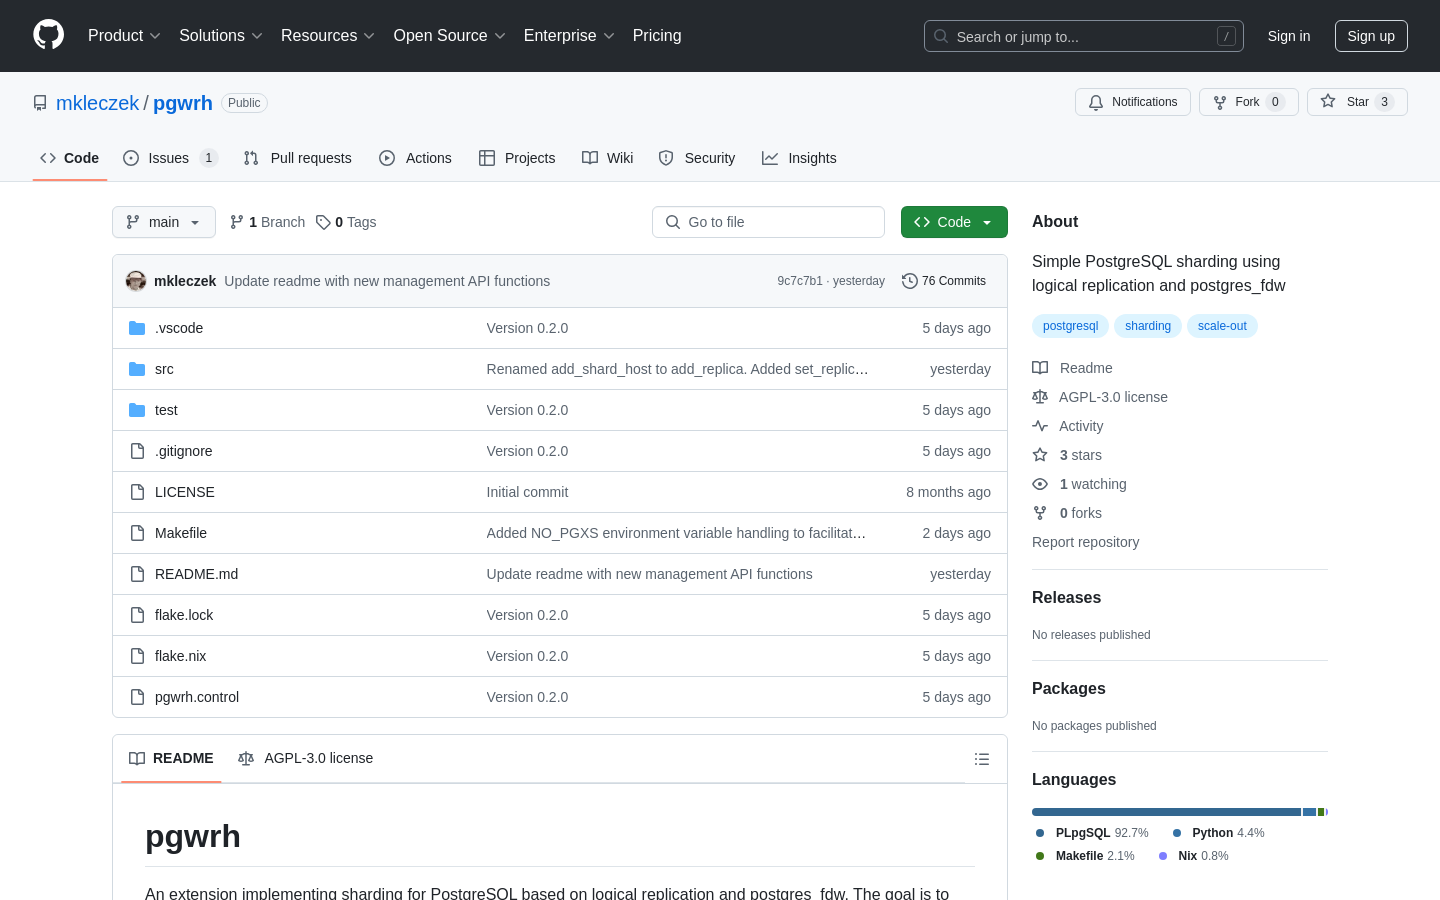1440x900 pixels.
Task: Switch to the Issues tab
Action: pos(170,158)
